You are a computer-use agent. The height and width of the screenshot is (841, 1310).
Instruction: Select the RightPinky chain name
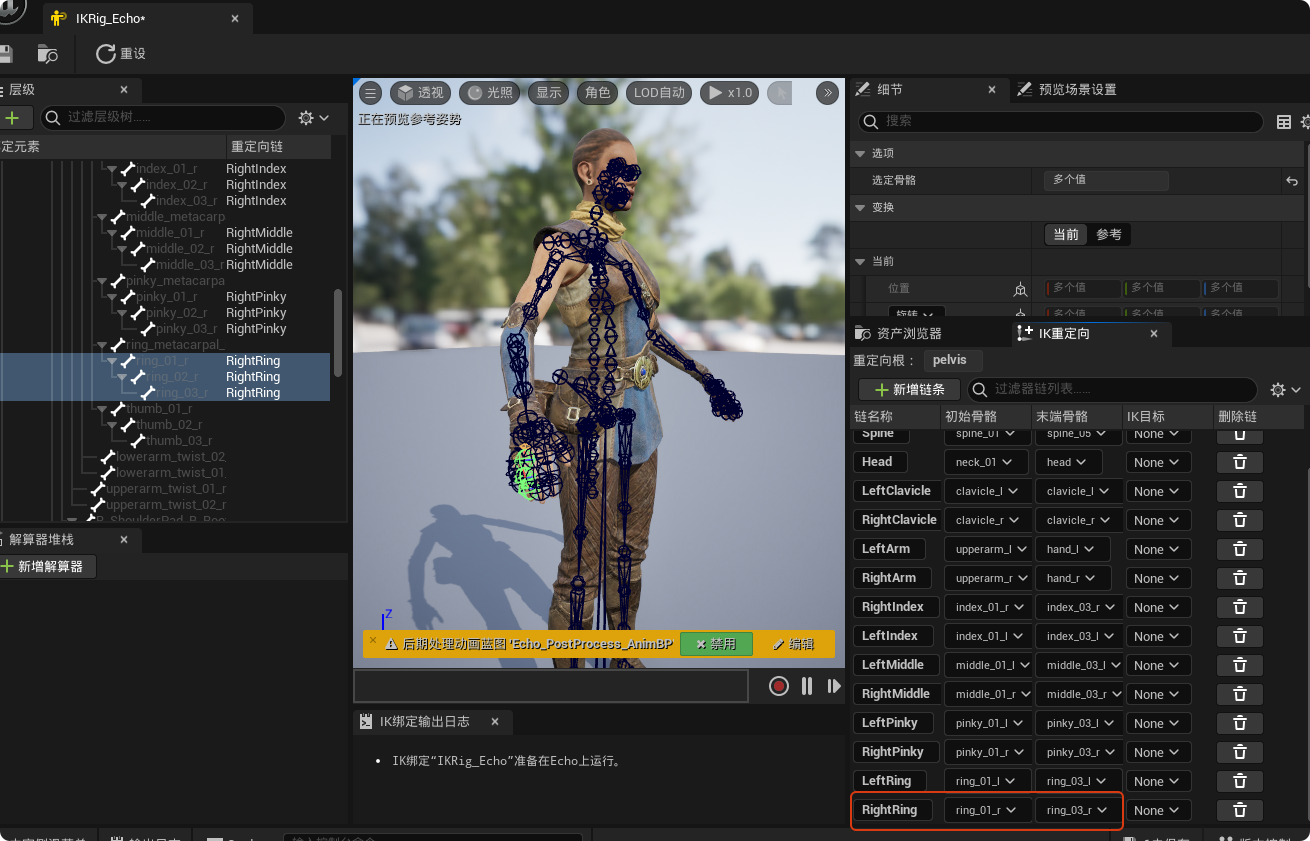click(x=894, y=752)
